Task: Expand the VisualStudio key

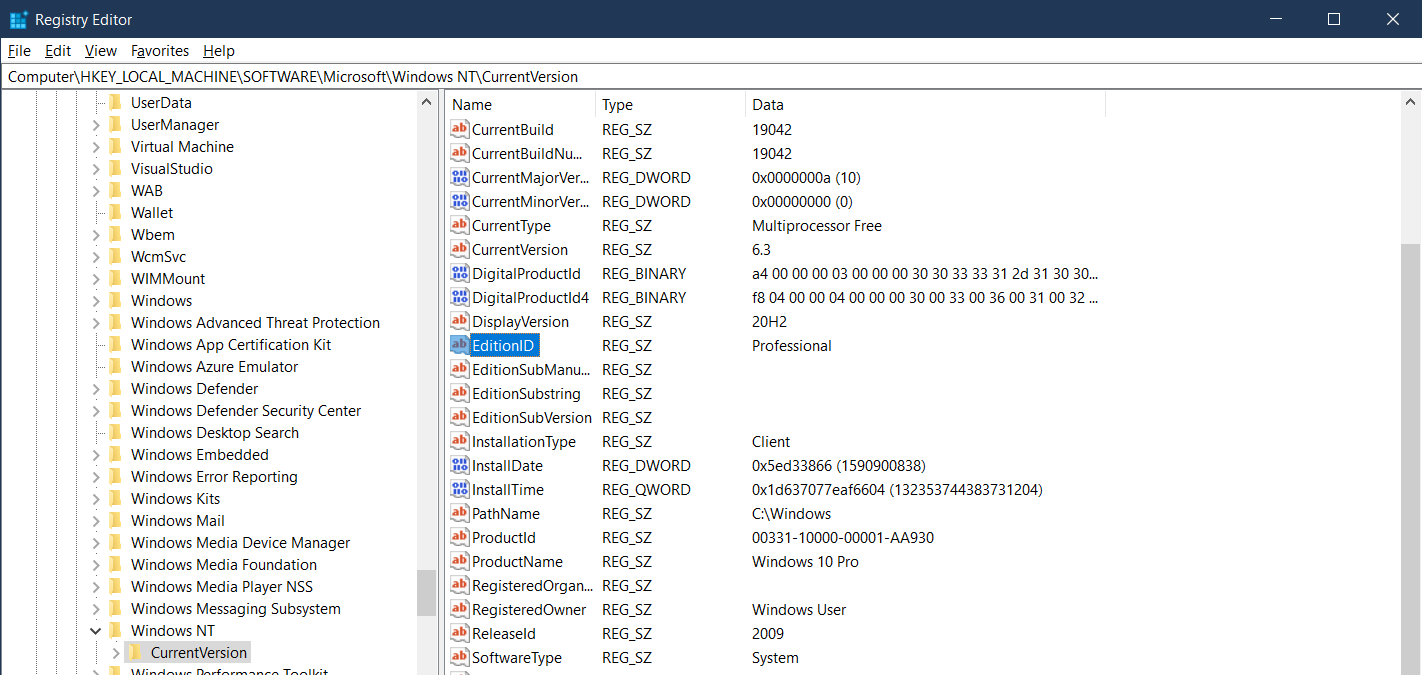Action: point(95,168)
